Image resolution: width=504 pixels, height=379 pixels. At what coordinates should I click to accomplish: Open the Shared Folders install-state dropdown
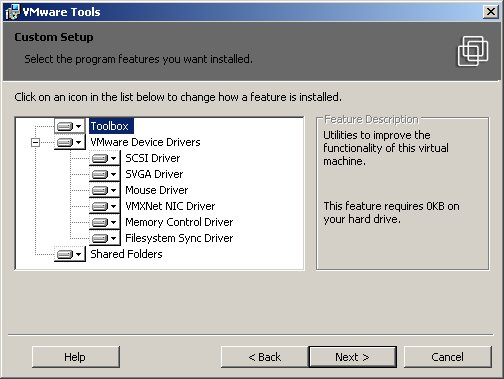point(69,254)
